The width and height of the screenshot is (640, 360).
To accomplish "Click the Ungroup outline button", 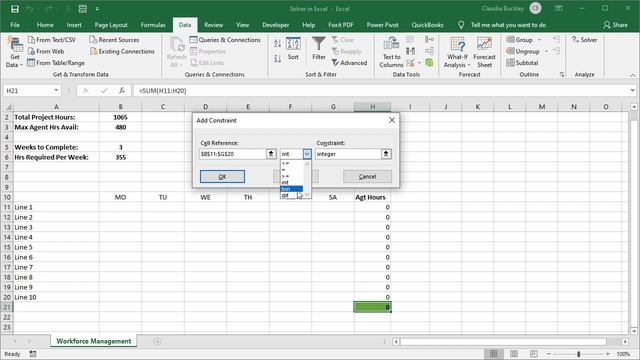I will point(523,51).
